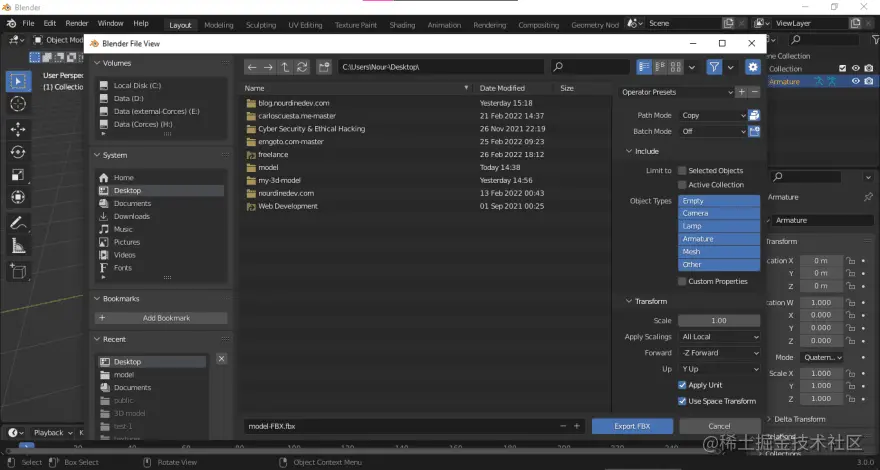Enable Custom Properties checkbox
Image resolution: width=880 pixels, height=470 pixels.
[x=682, y=281]
